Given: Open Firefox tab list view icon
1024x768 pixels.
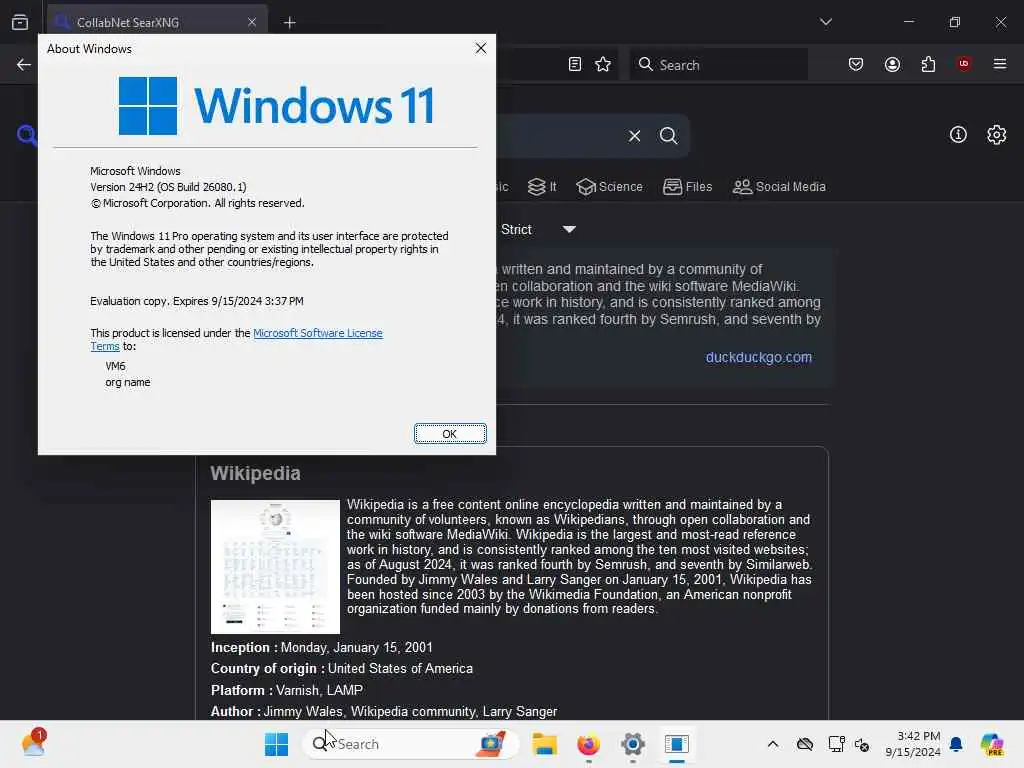Looking at the screenshot, I should tap(20, 22).
